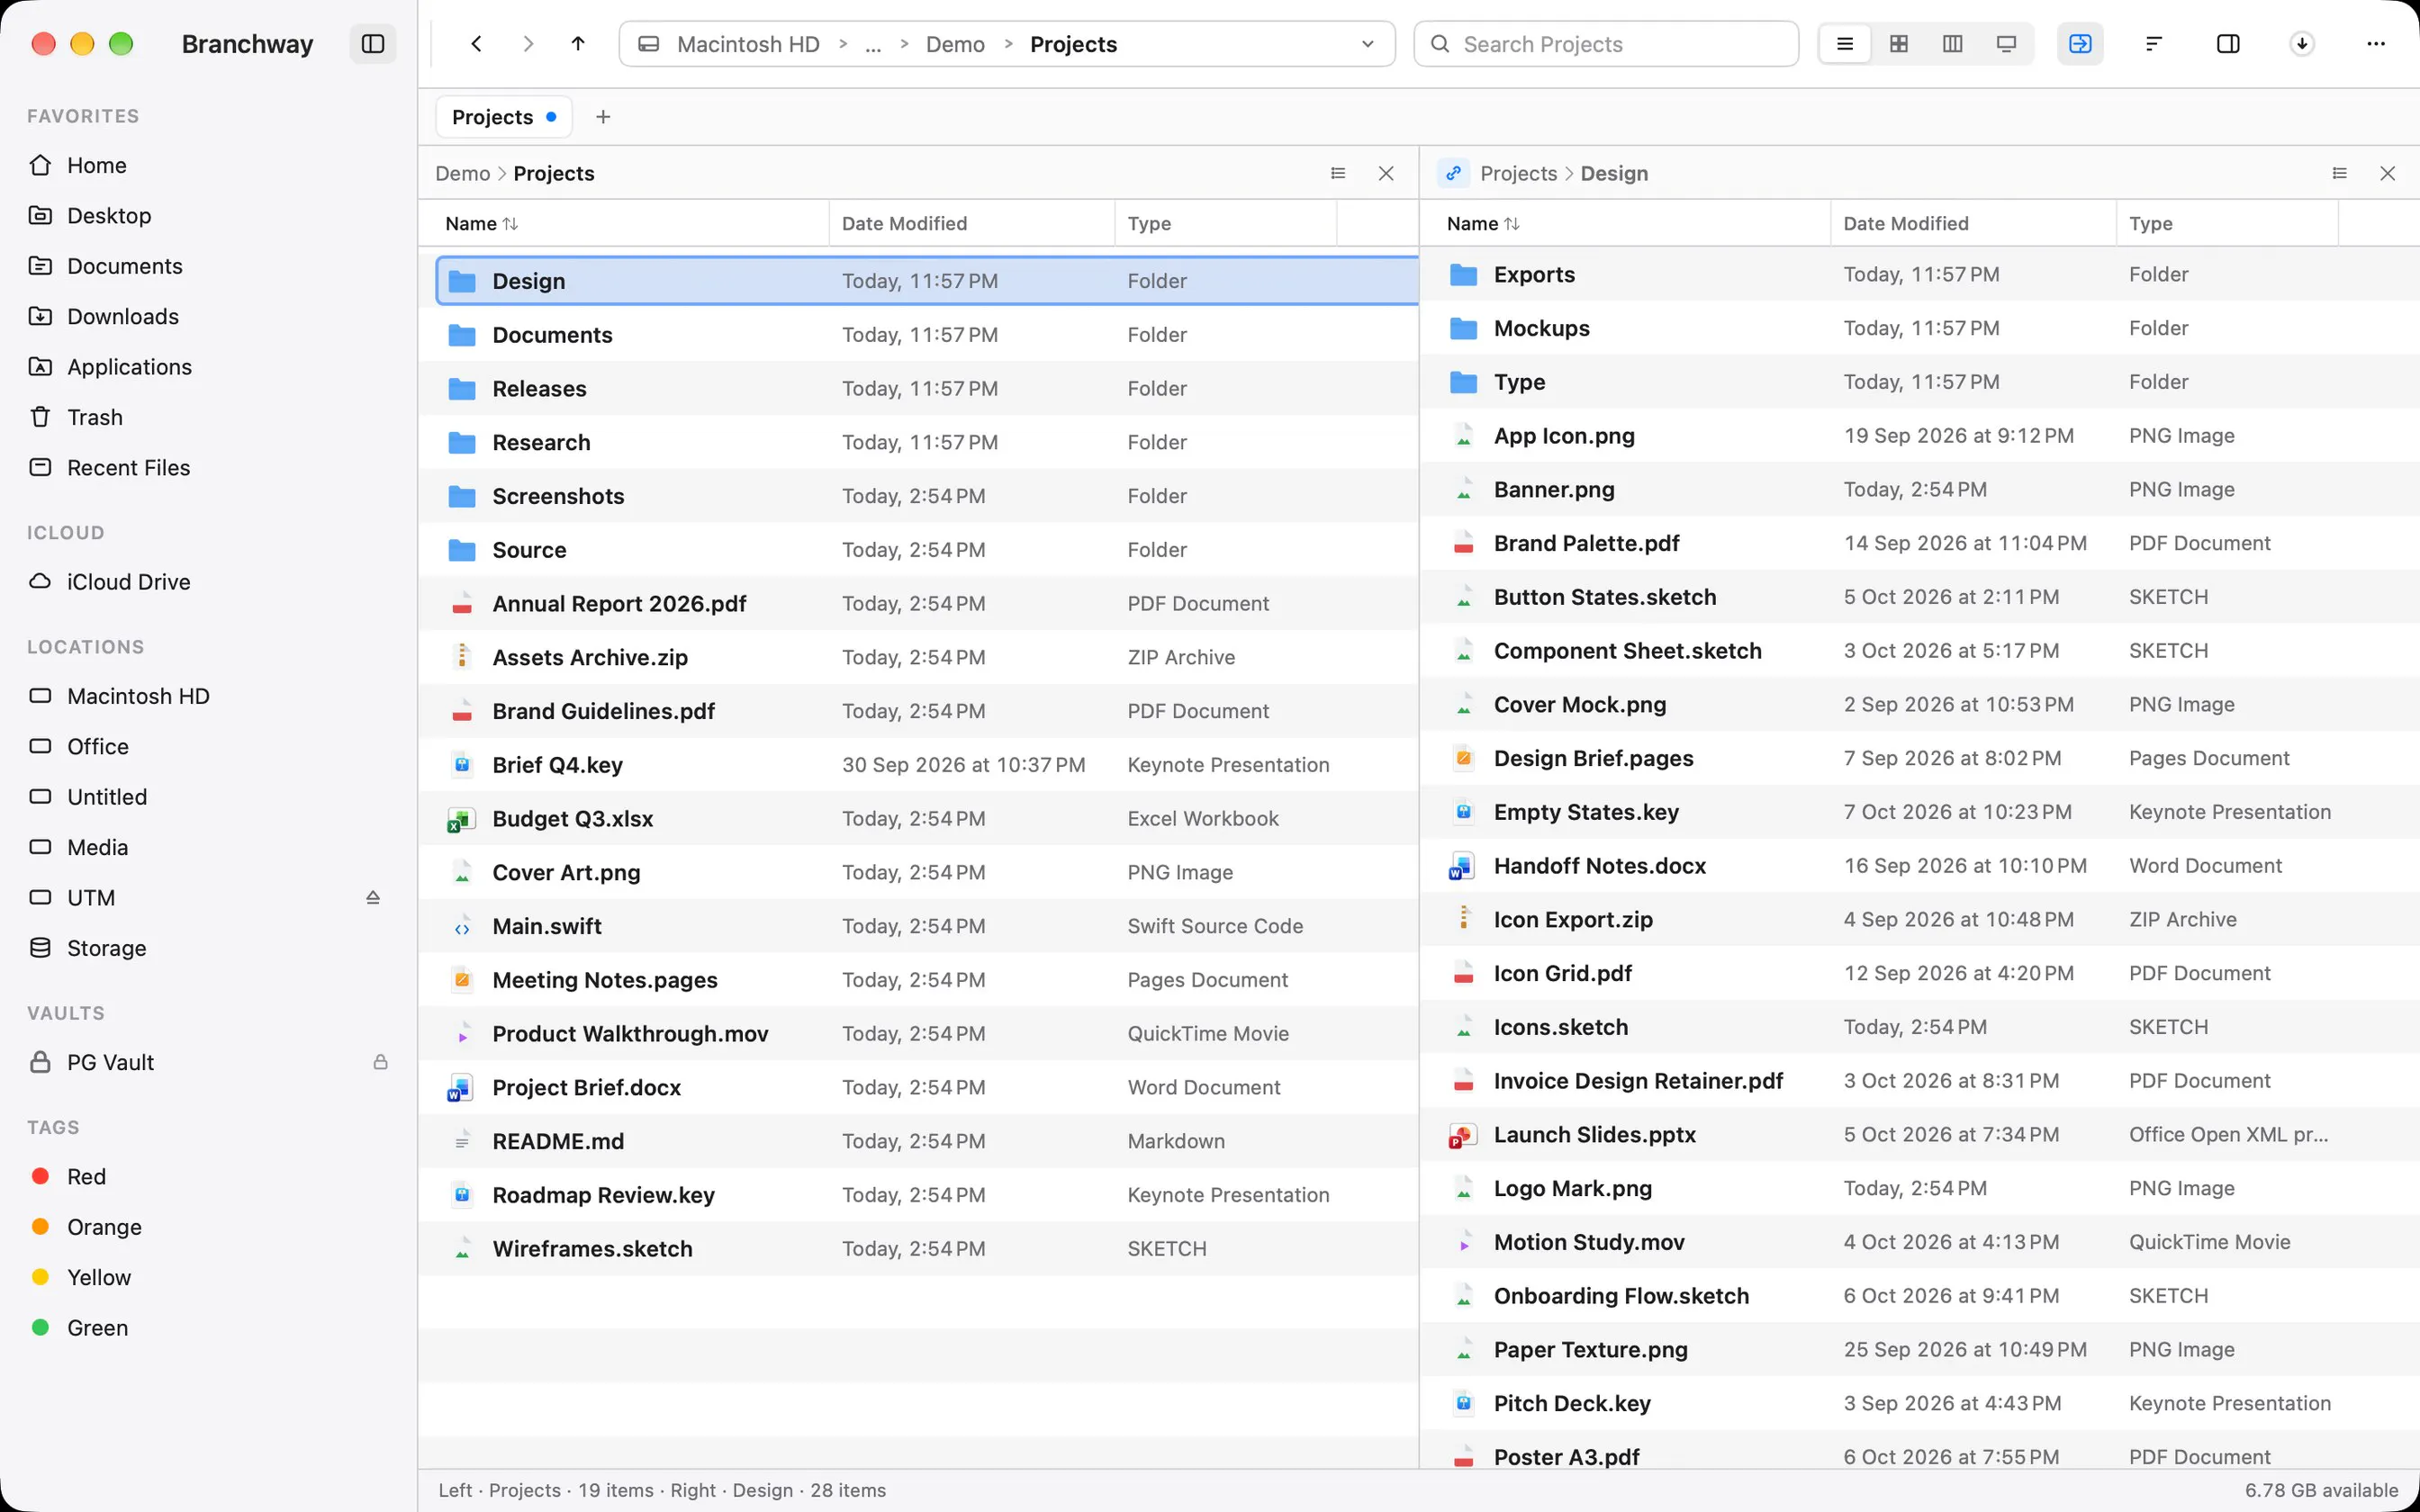The width and height of the screenshot is (2420, 1512).
Task: Open the downloads activity icon
Action: pos(2302,44)
